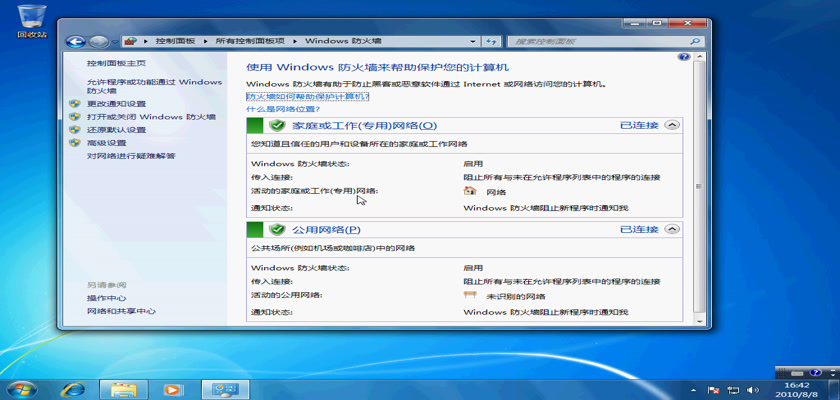The width and height of the screenshot is (840, 400).
Task: Click the 防火墙如何帮助保护计算机? link
Action: [x=307, y=96]
